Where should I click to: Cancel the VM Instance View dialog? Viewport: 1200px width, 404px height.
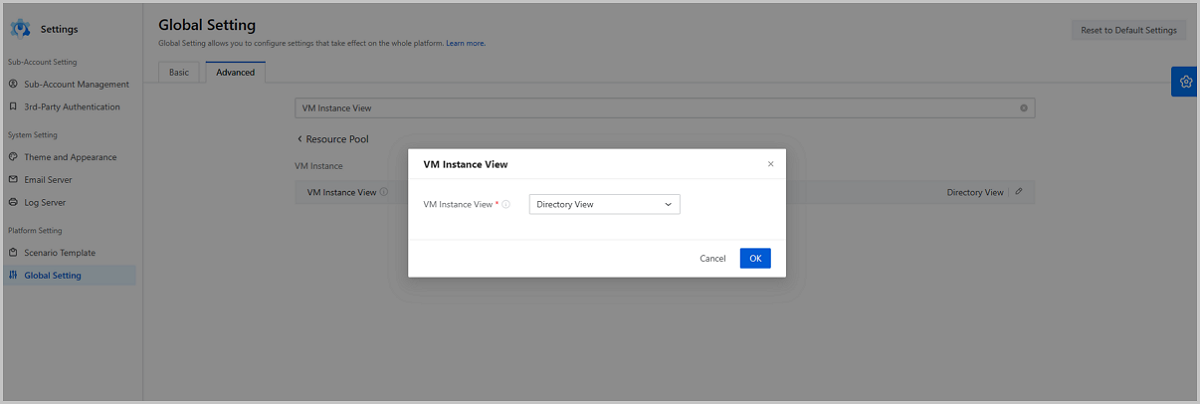[x=713, y=258]
